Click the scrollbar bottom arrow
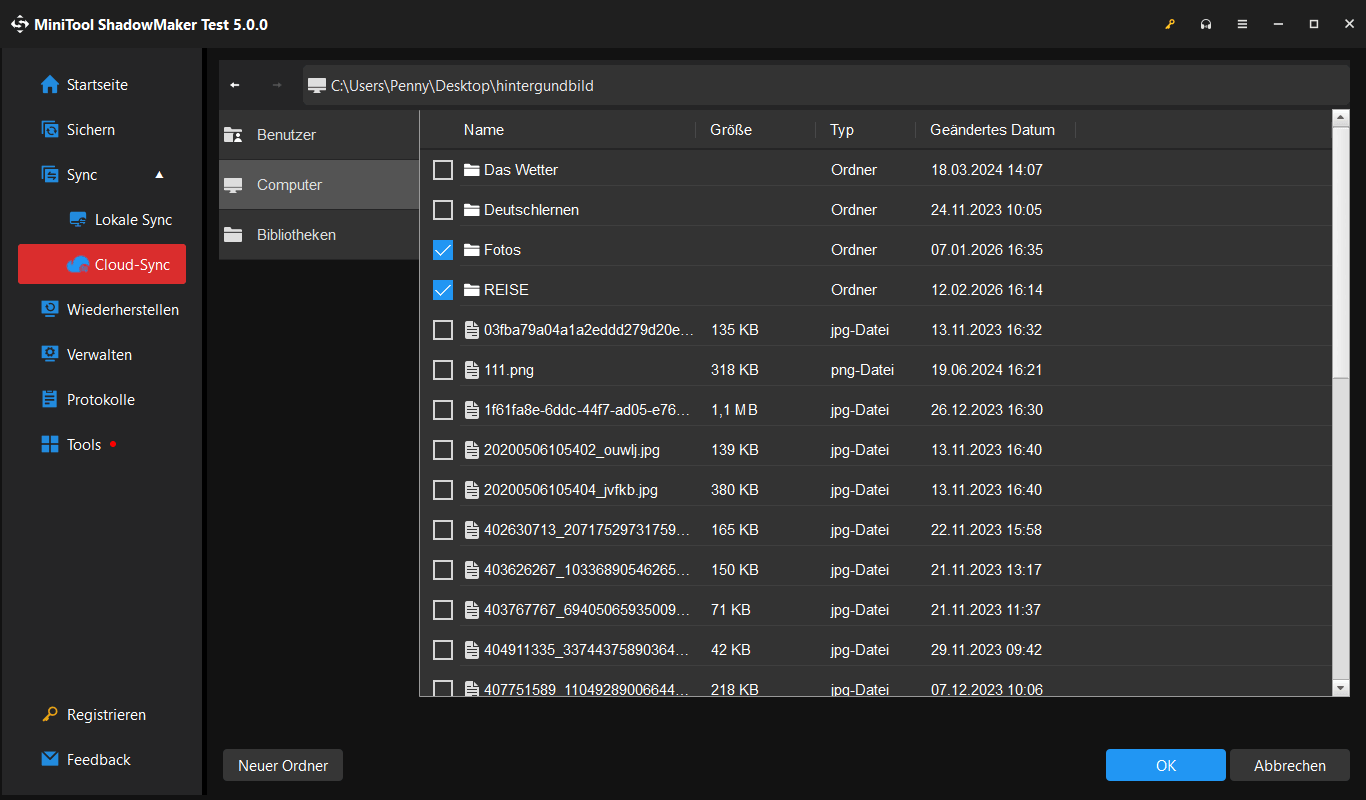Viewport: 1366px width, 800px height. click(1341, 688)
